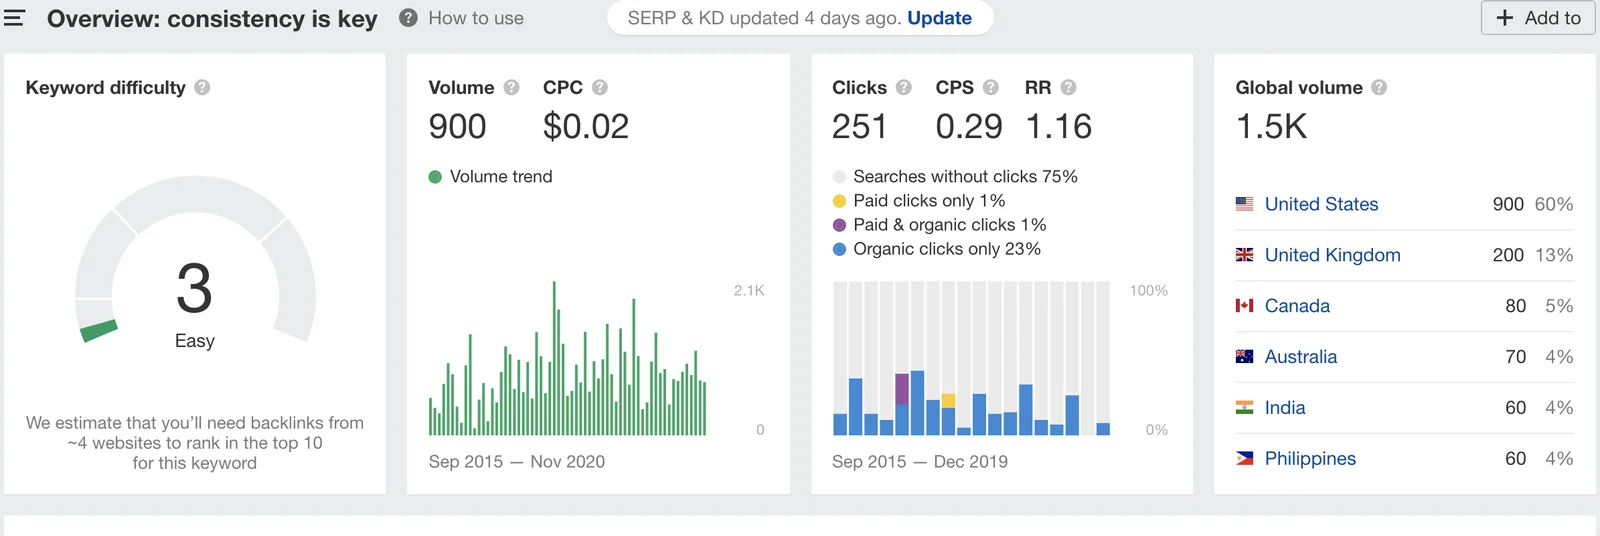The width and height of the screenshot is (1600, 536).
Task: Open the CPS help icon
Action: click(991, 87)
